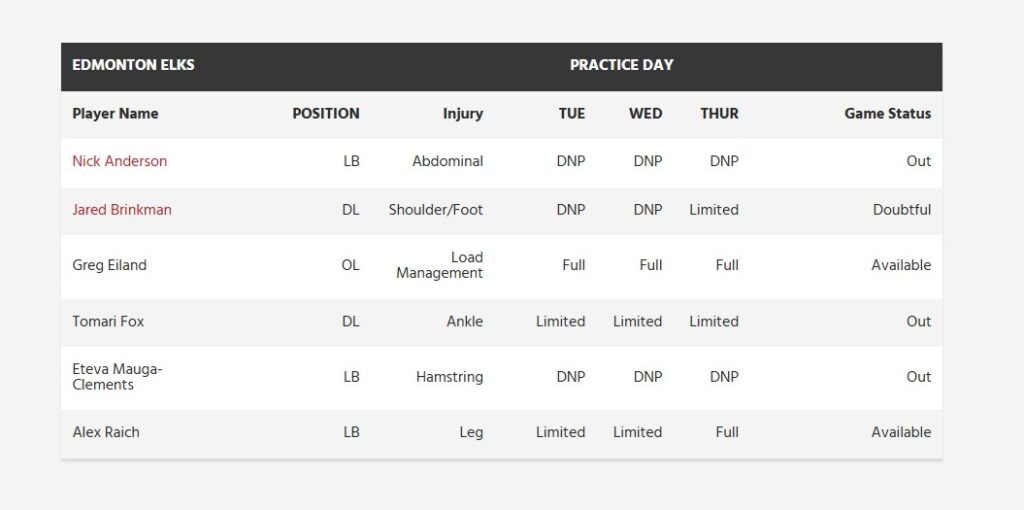Open Jared Brinkman player link
The image size is (1024, 510).
click(x=122, y=210)
